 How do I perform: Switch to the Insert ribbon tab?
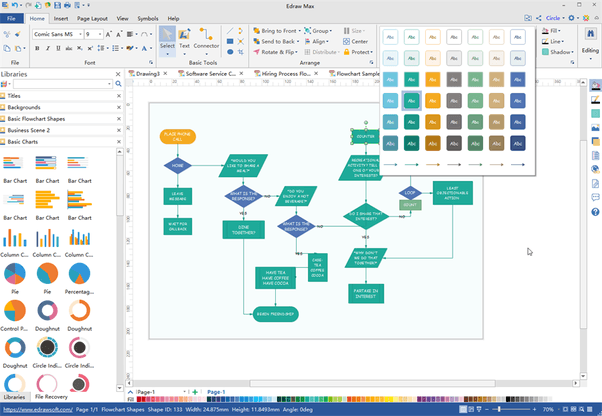click(x=62, y=18)
